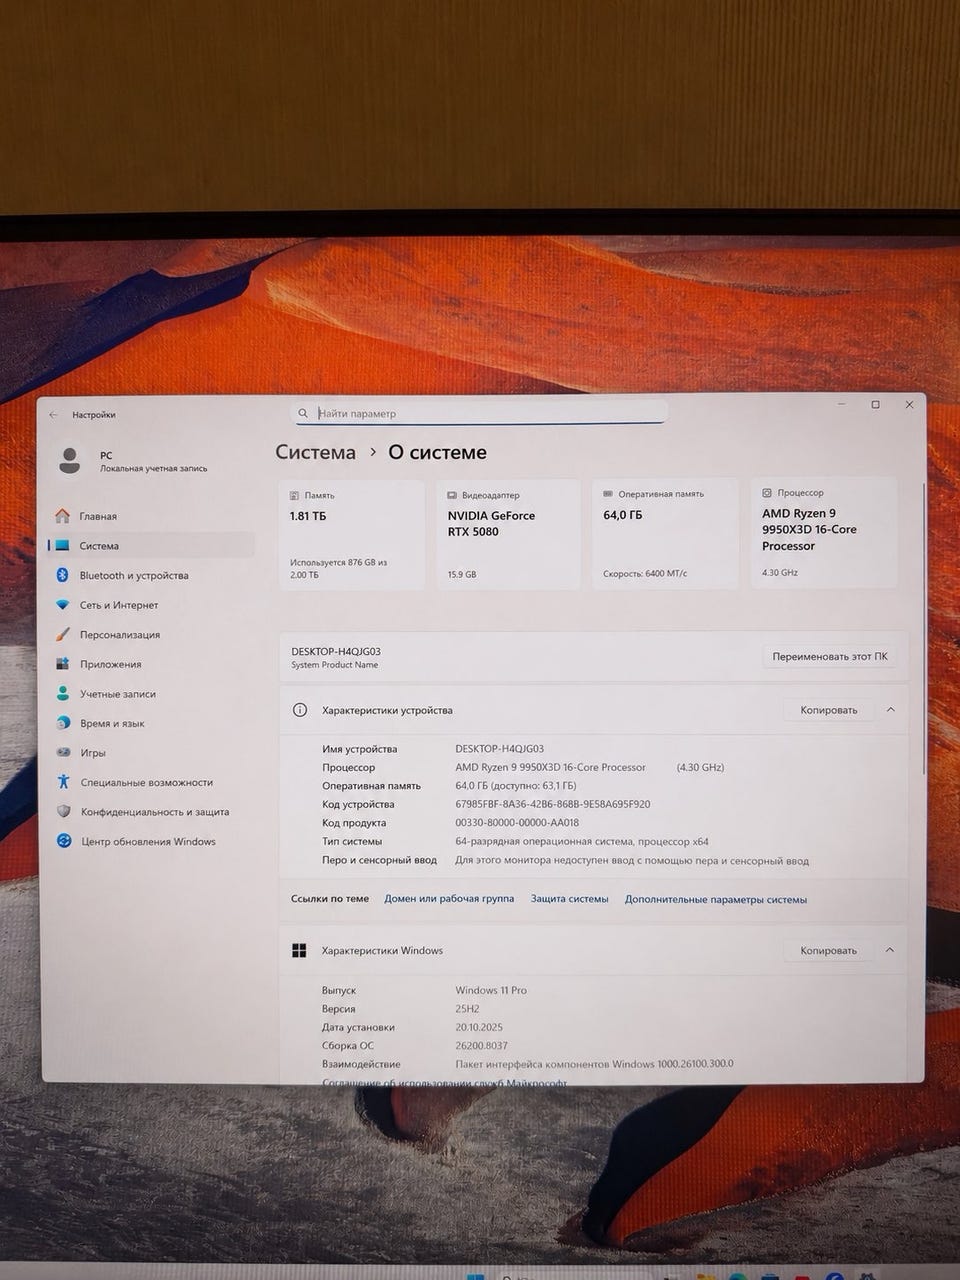
Task: Open Специальные возможности via its accessibility icon
Action: (x=63, y=782)
